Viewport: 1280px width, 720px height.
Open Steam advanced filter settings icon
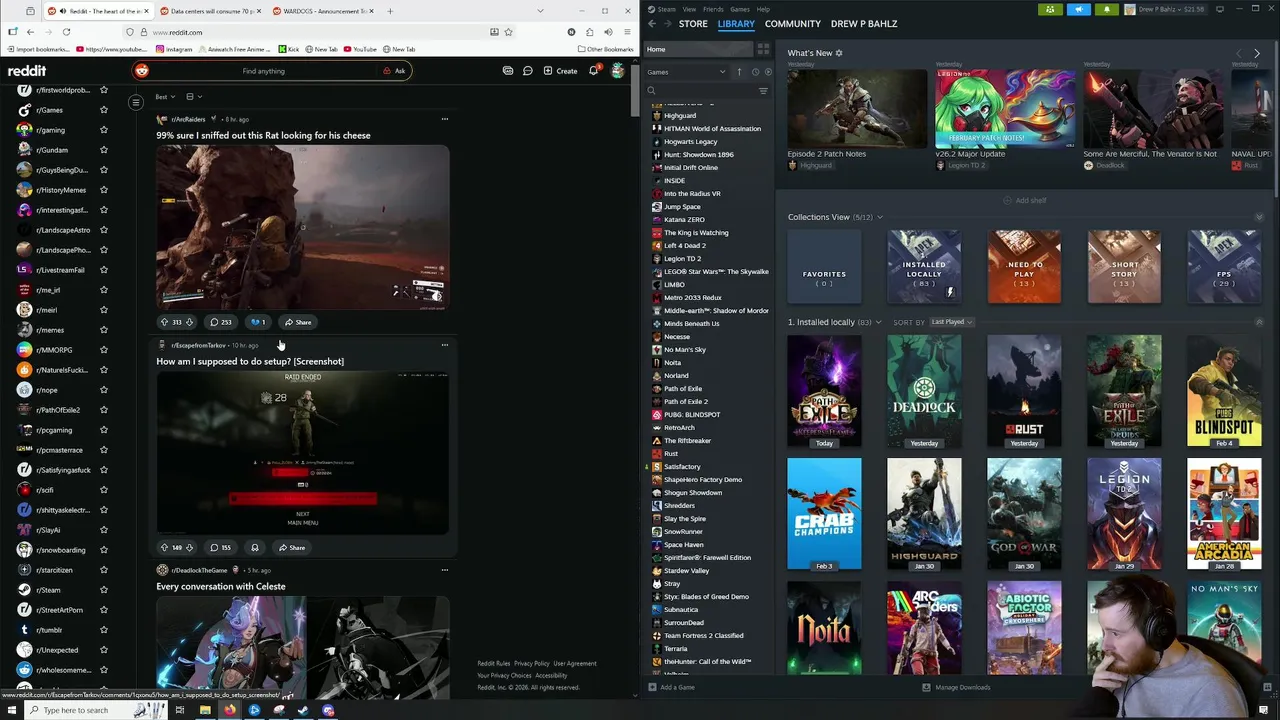click(x=763, y=91)
